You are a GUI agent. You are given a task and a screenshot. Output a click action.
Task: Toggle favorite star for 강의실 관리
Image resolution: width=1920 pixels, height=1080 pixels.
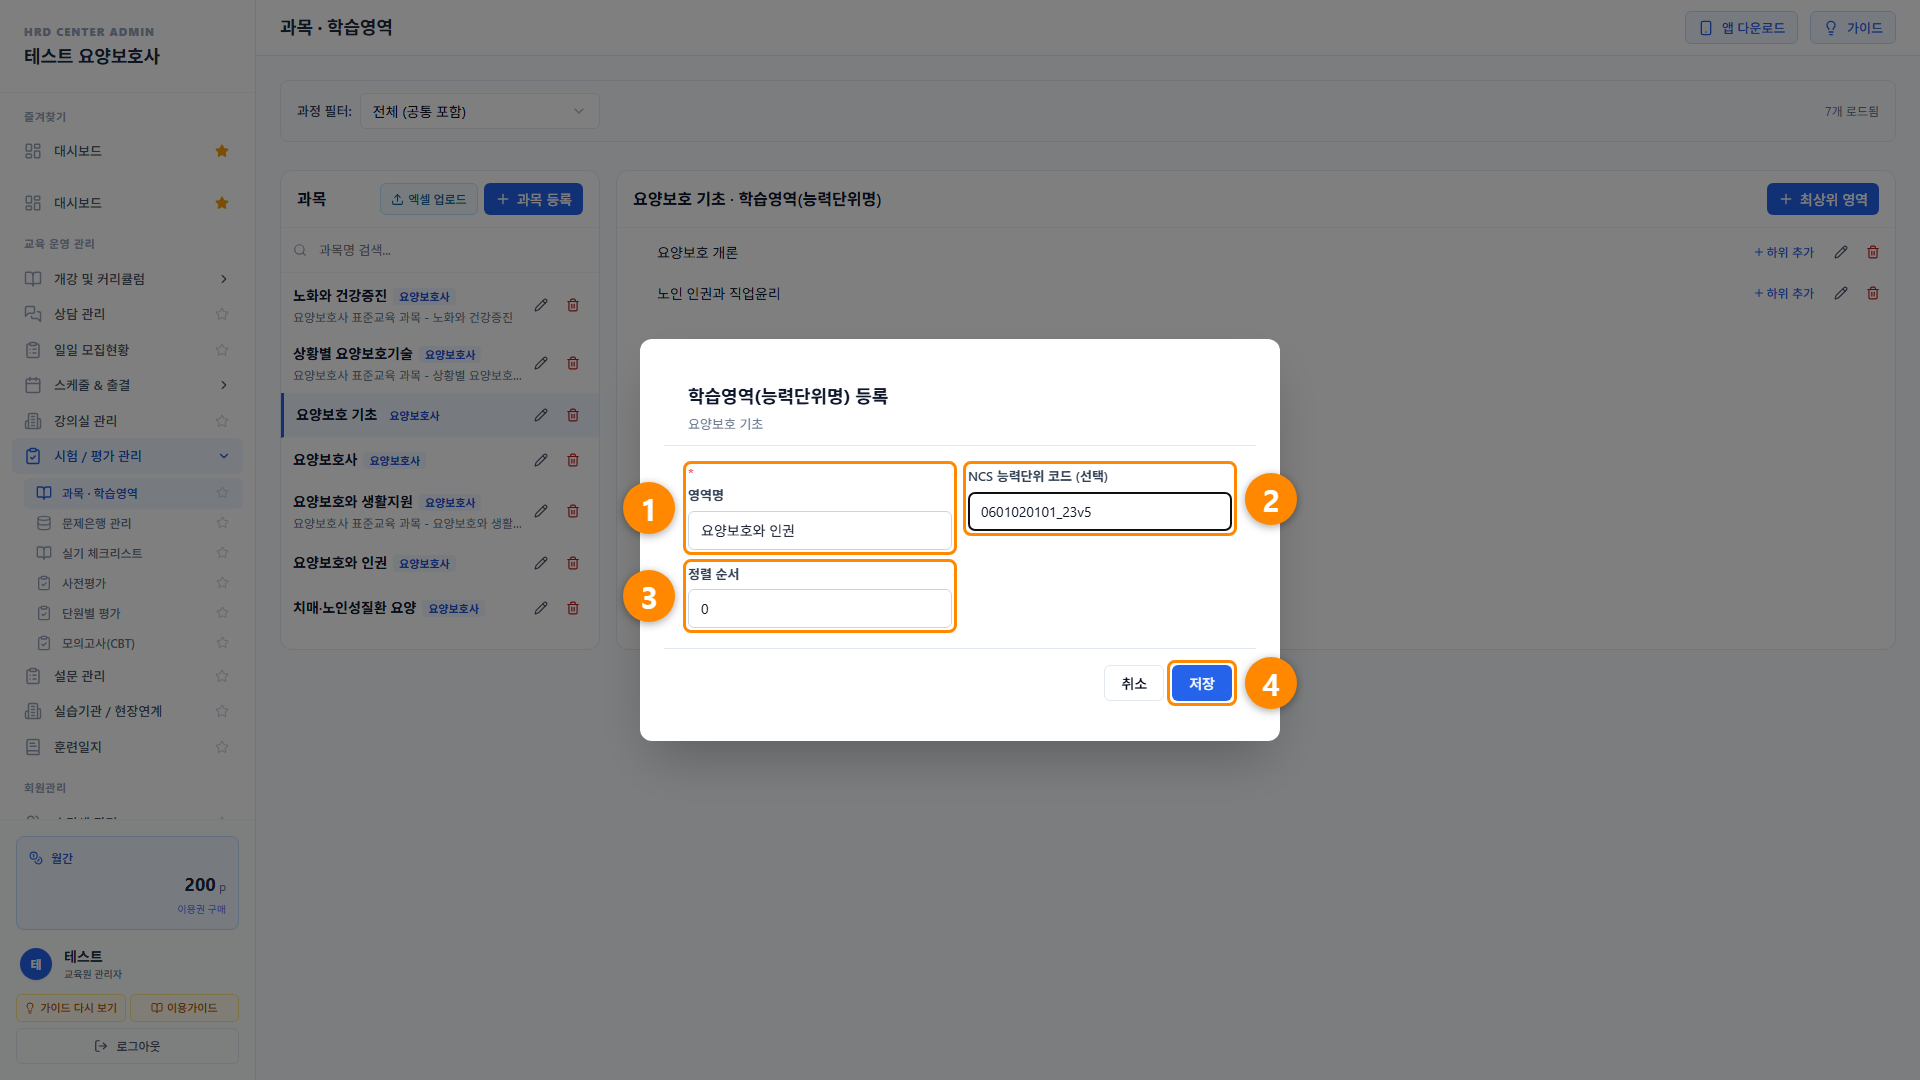click(222, 421)
